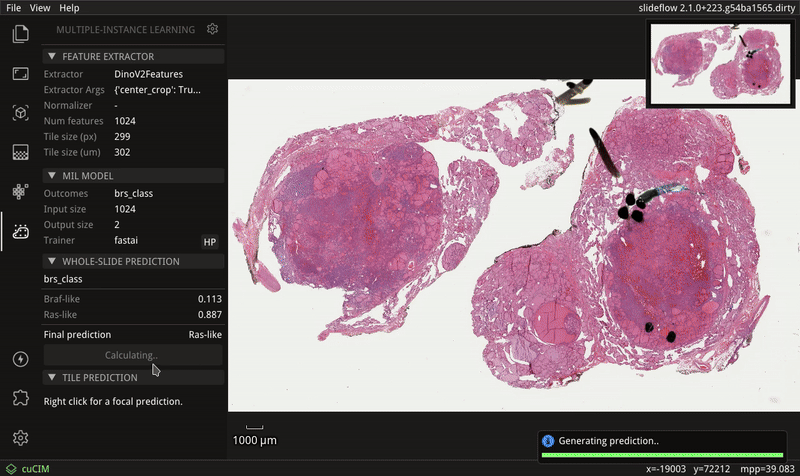The image size is (800, 476).
Task: Open the Mosaic map panel icon
Action: tap(20, 191)
